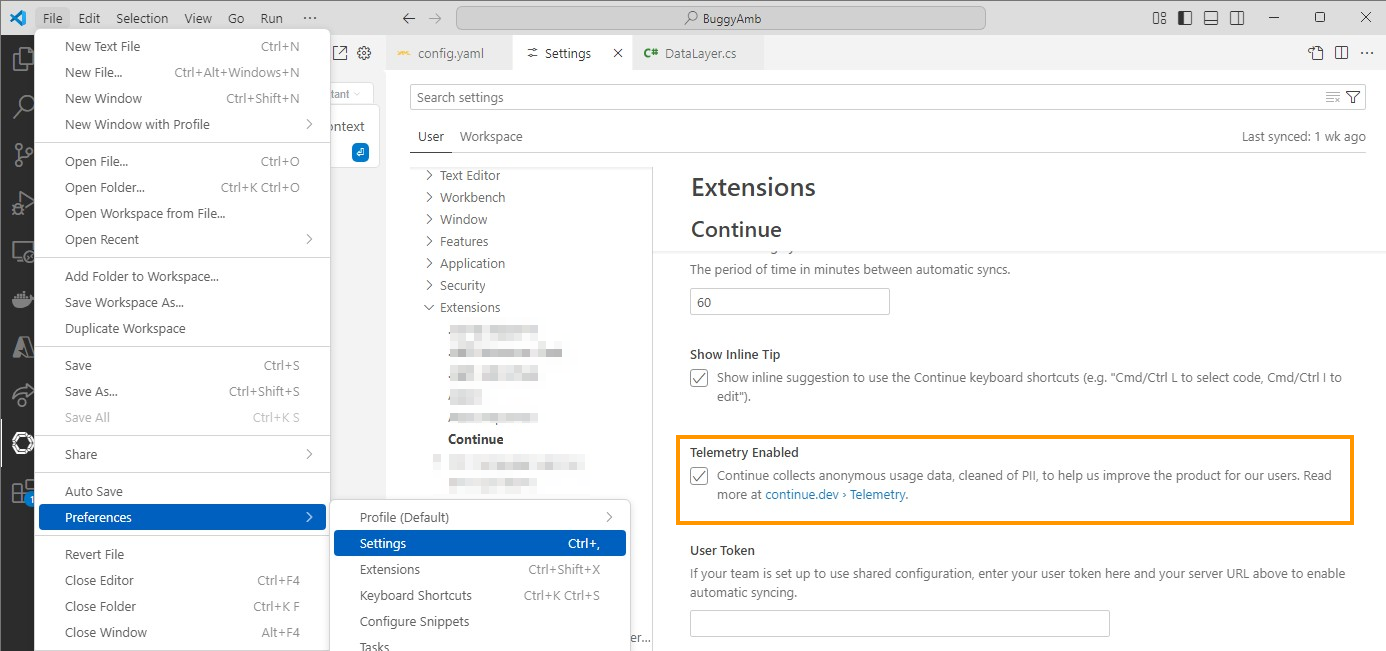Select Continue in the settings tree
Screen dimensions: 1386x651
476,439
